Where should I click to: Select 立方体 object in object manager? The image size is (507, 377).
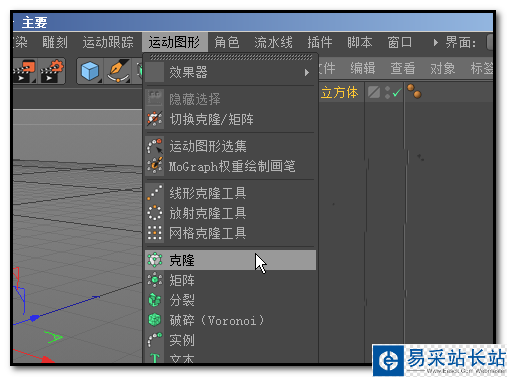(339, 92)
